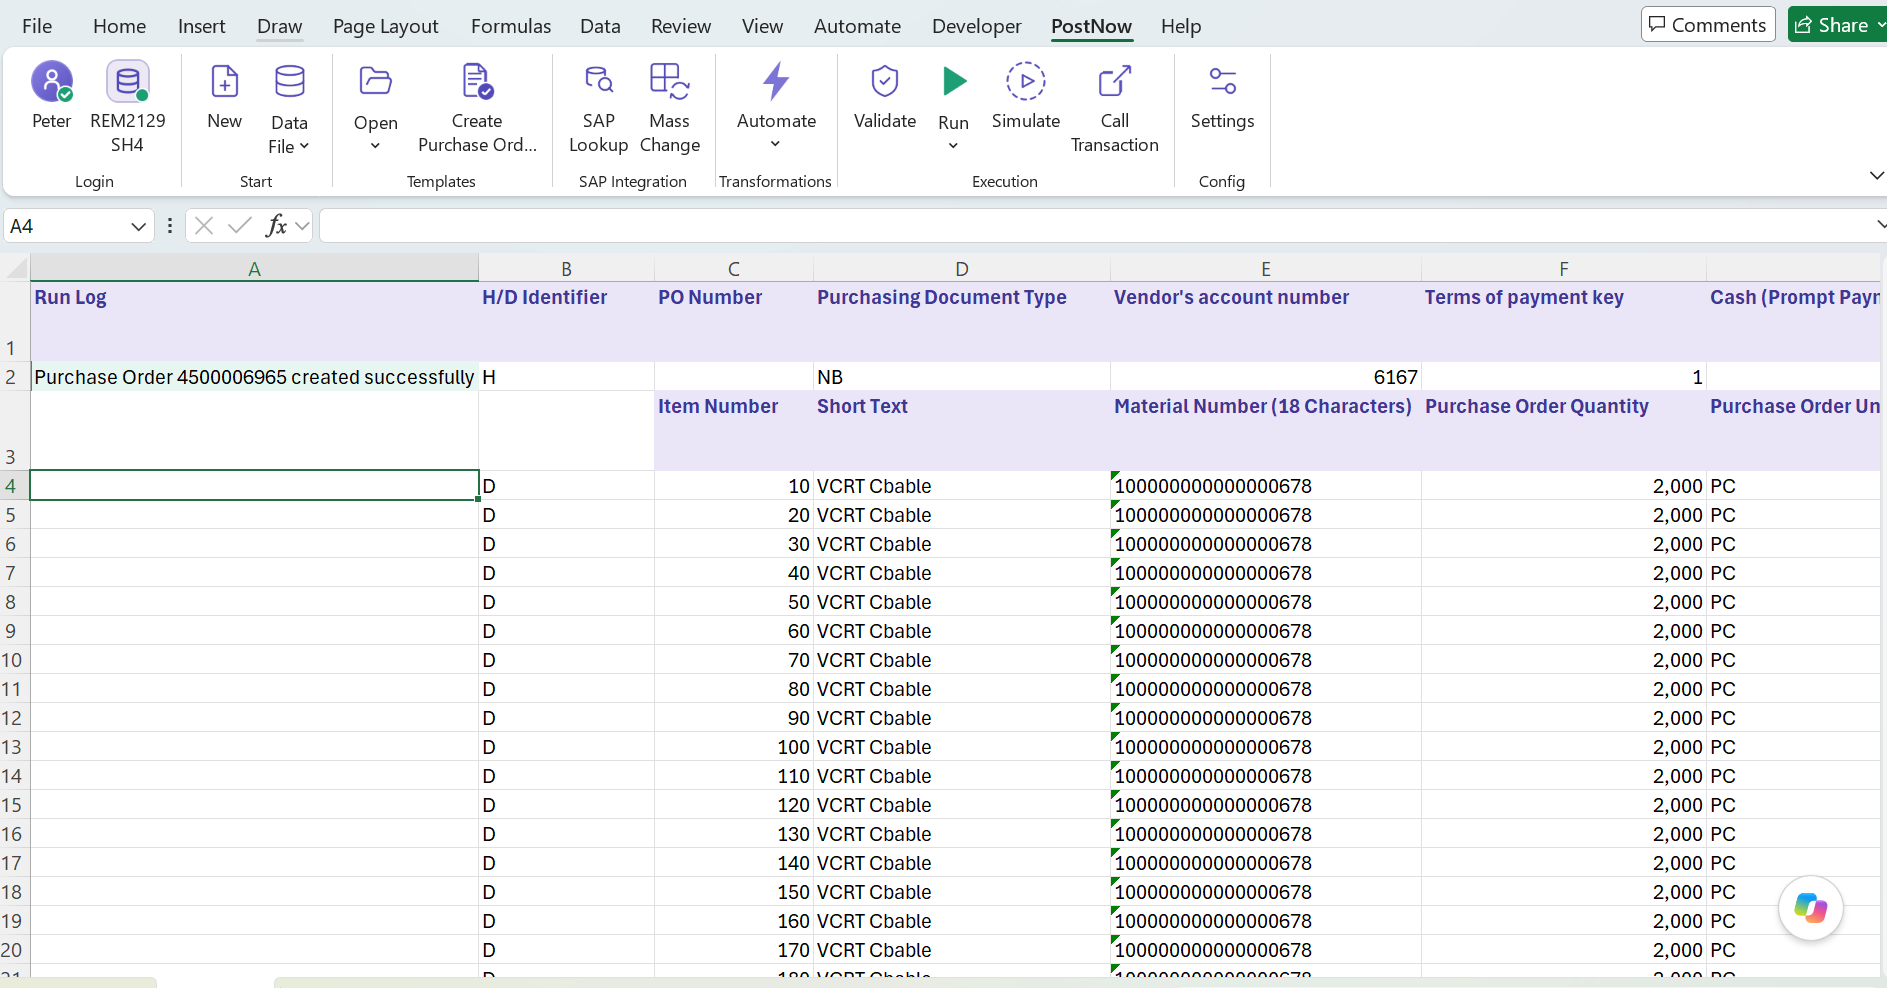The height and width of the screenshot is (988, 1887).
Task: Click the formula bar cancel X icon
Action: coord(204,226)
